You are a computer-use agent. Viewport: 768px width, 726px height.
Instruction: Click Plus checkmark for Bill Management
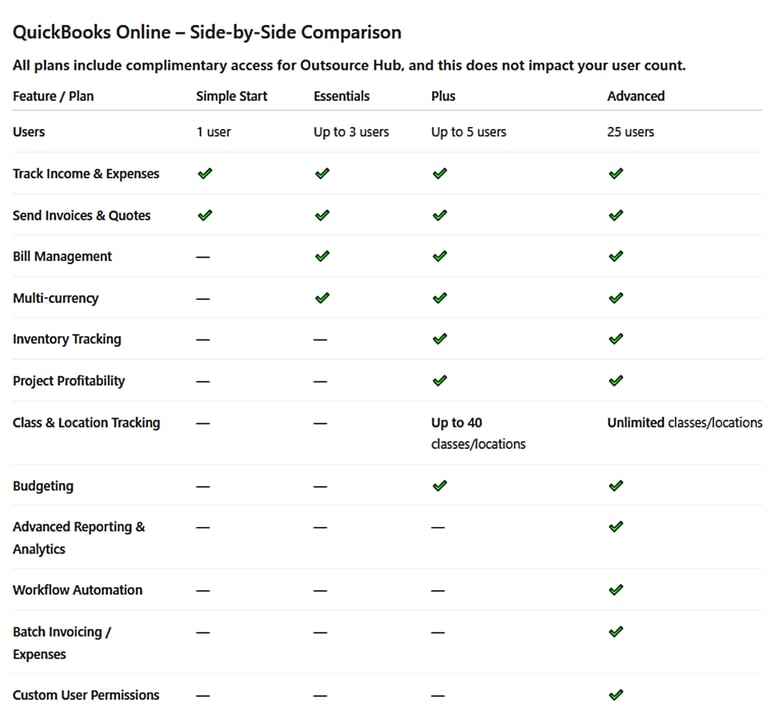pyautogui.click(x=439, y=256)
